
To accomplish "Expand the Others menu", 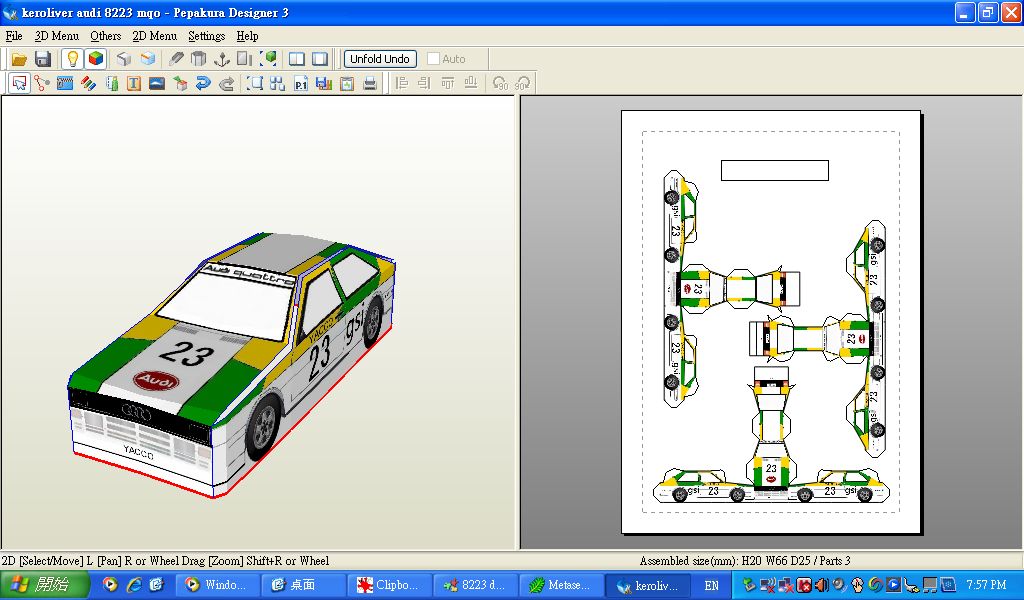I will tap(105, 36).
